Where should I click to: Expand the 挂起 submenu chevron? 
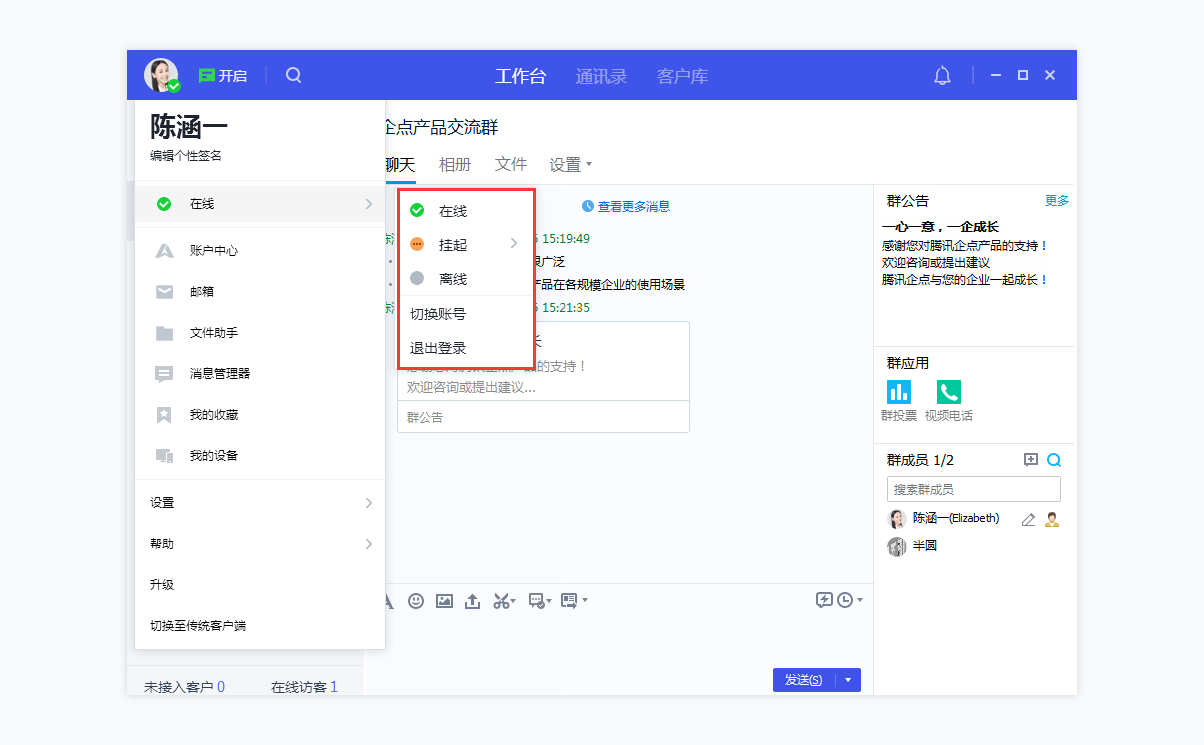pos(516,243)
